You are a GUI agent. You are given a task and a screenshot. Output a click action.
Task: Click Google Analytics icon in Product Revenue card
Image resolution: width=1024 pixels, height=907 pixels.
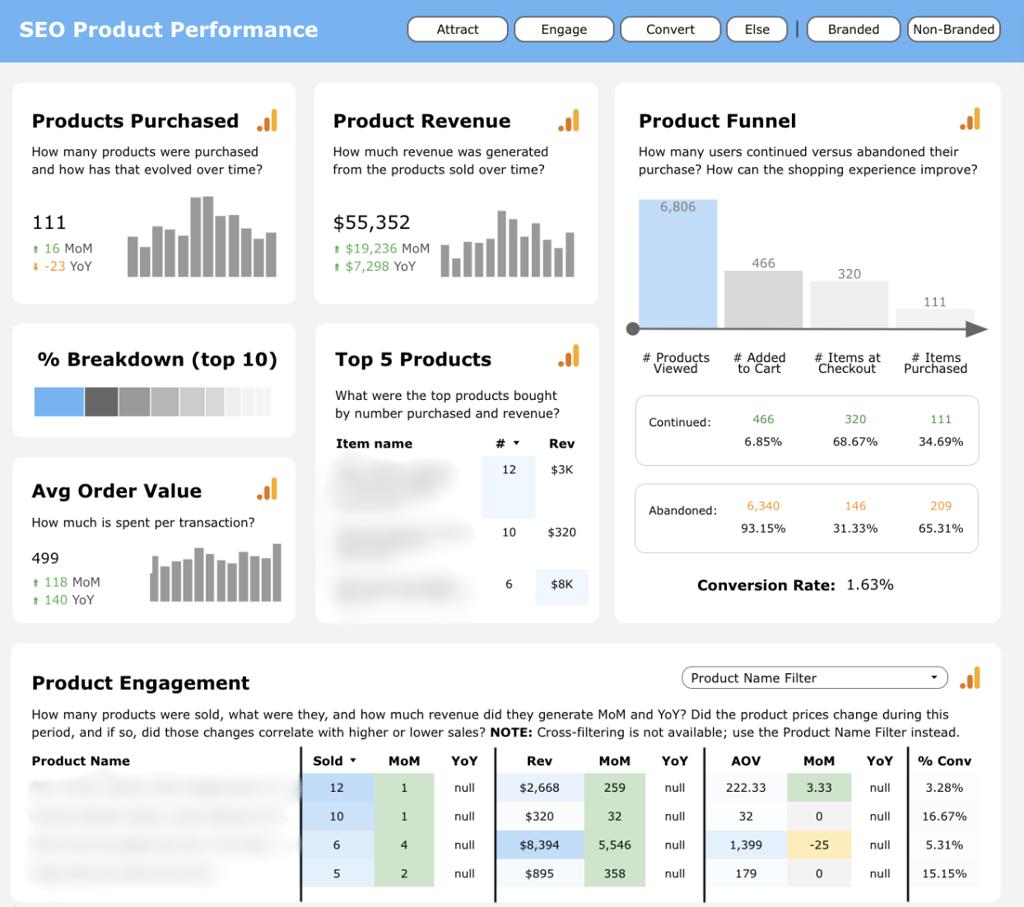pyautogui.click(x=569, y=120)
